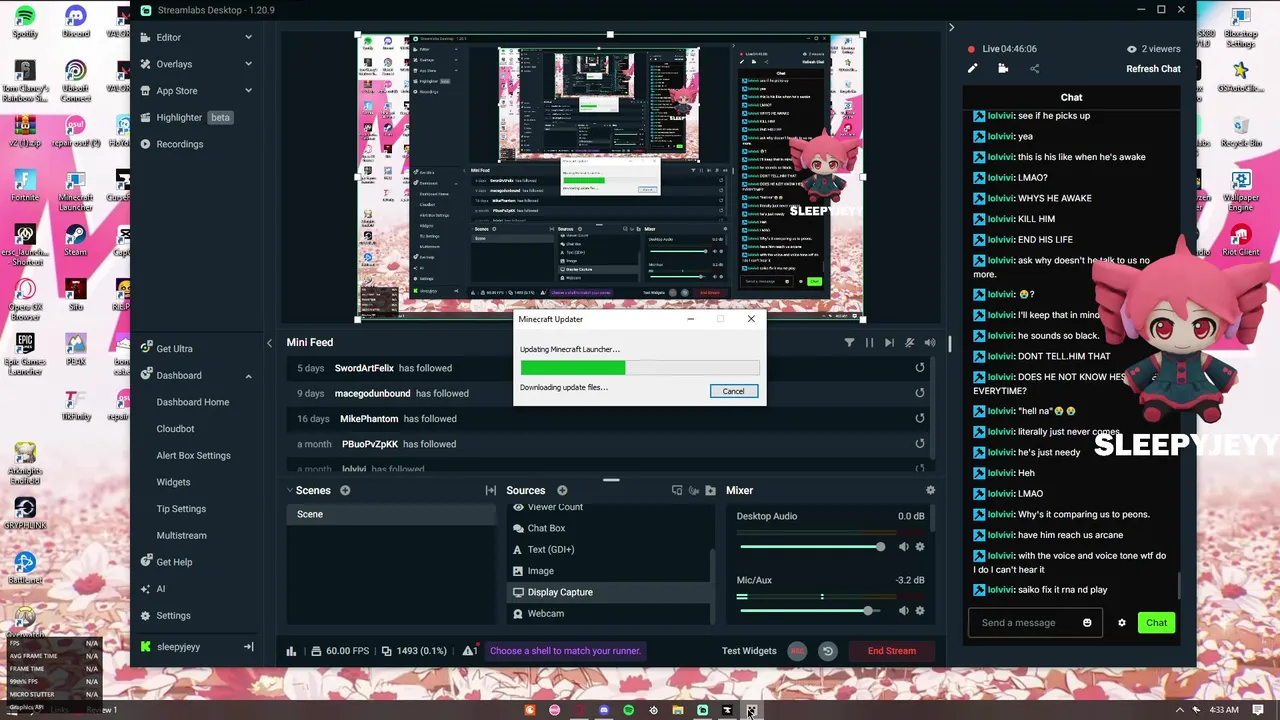Cancel the Minecraft Updater download
1280x720 pixels.
click(733, 391)
